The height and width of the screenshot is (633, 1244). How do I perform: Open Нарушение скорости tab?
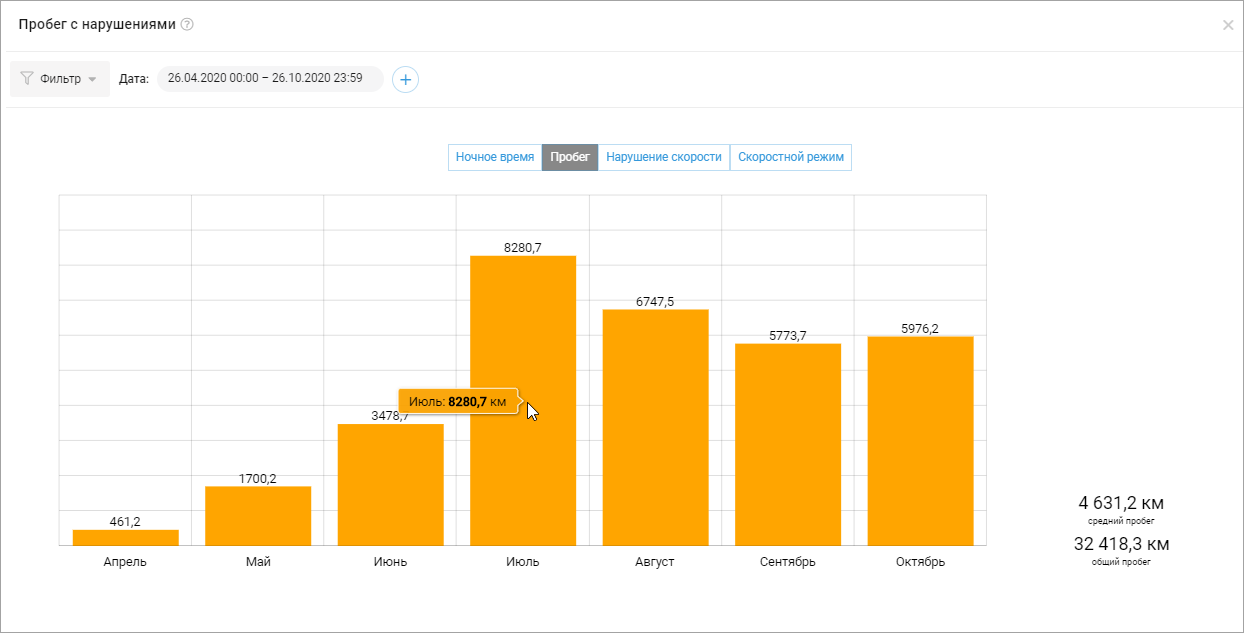664,157
